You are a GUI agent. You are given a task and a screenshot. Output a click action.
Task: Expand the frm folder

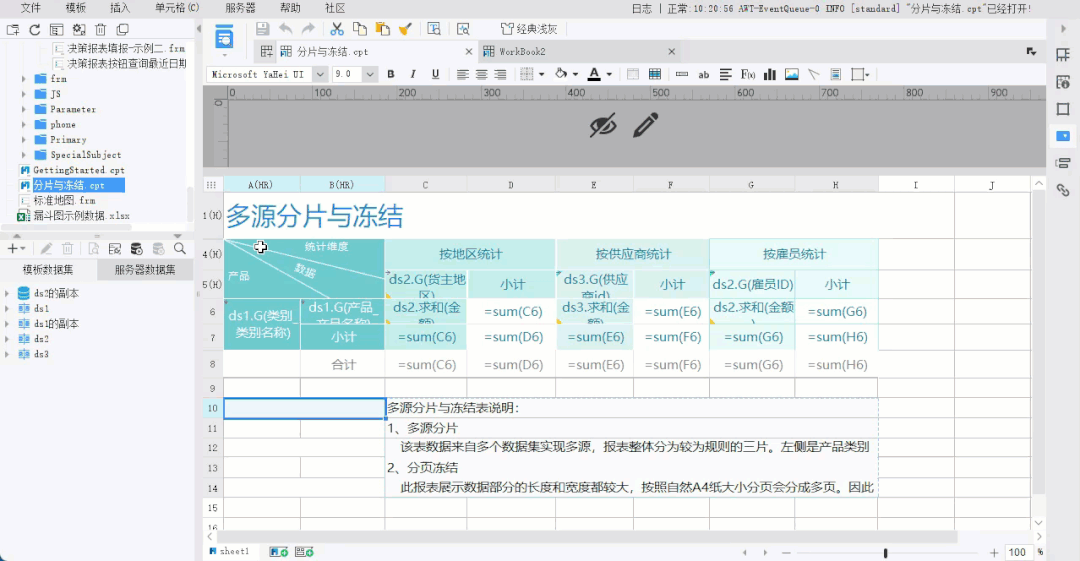pos(23,79)
